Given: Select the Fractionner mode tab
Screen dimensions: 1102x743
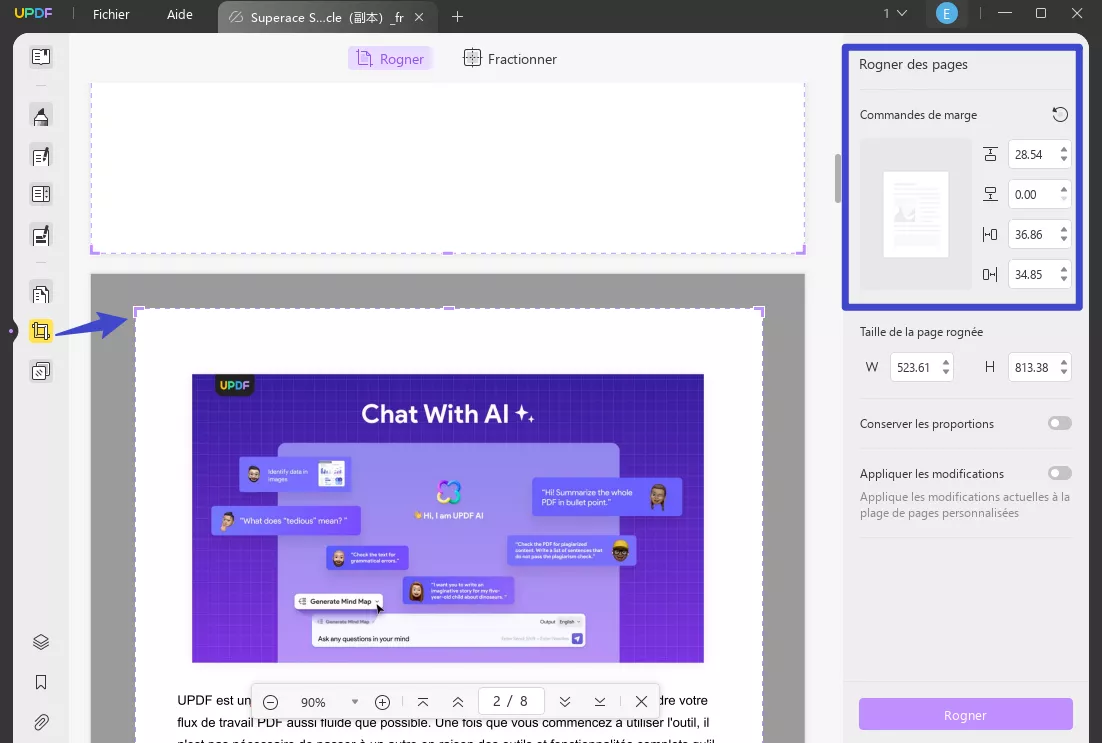Looking at the screenshot, I should pos(510,58).
